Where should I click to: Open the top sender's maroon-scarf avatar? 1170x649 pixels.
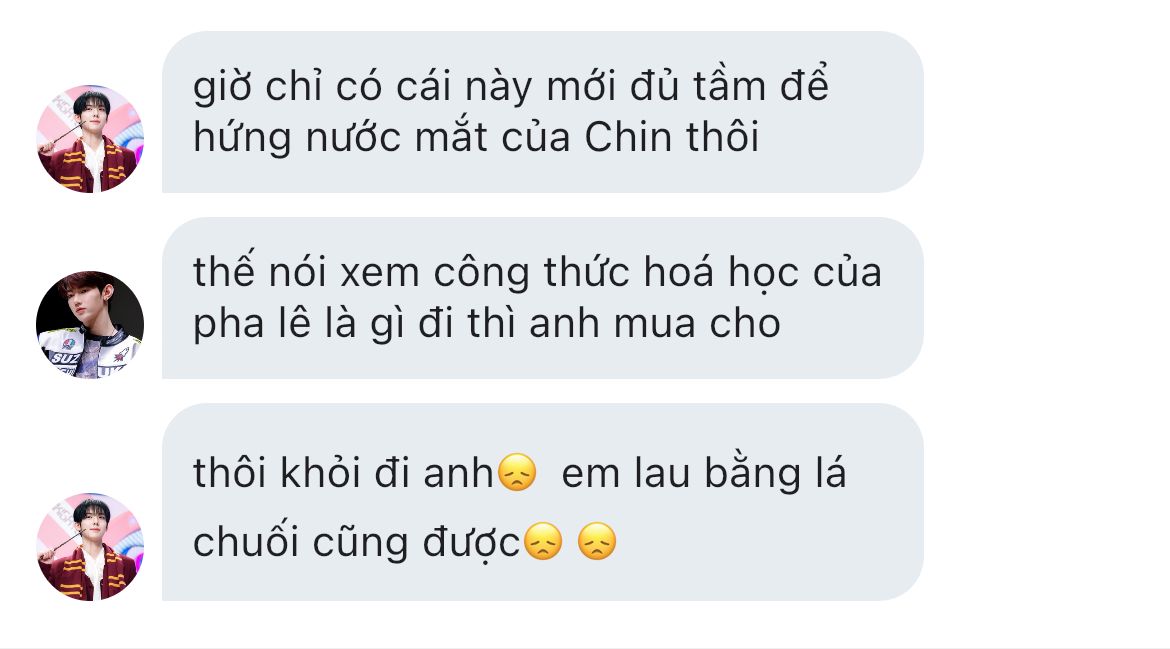[90, 139]
